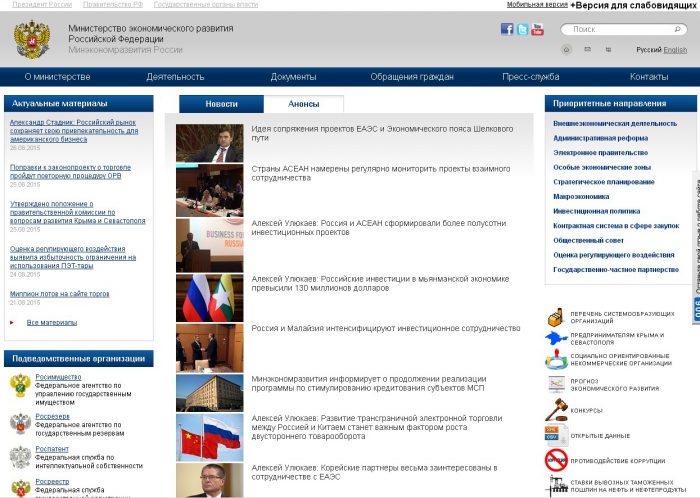Click the oil derrick customs duties icon
700x498 pixels.
tap(556, 486)
